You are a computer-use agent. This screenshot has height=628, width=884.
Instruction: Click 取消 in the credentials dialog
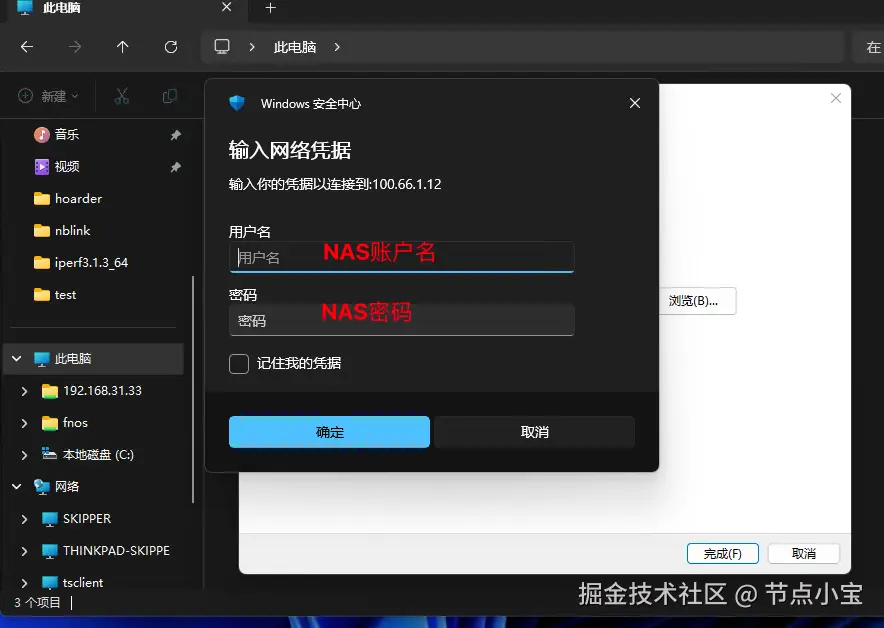click(x=534, y=432)
